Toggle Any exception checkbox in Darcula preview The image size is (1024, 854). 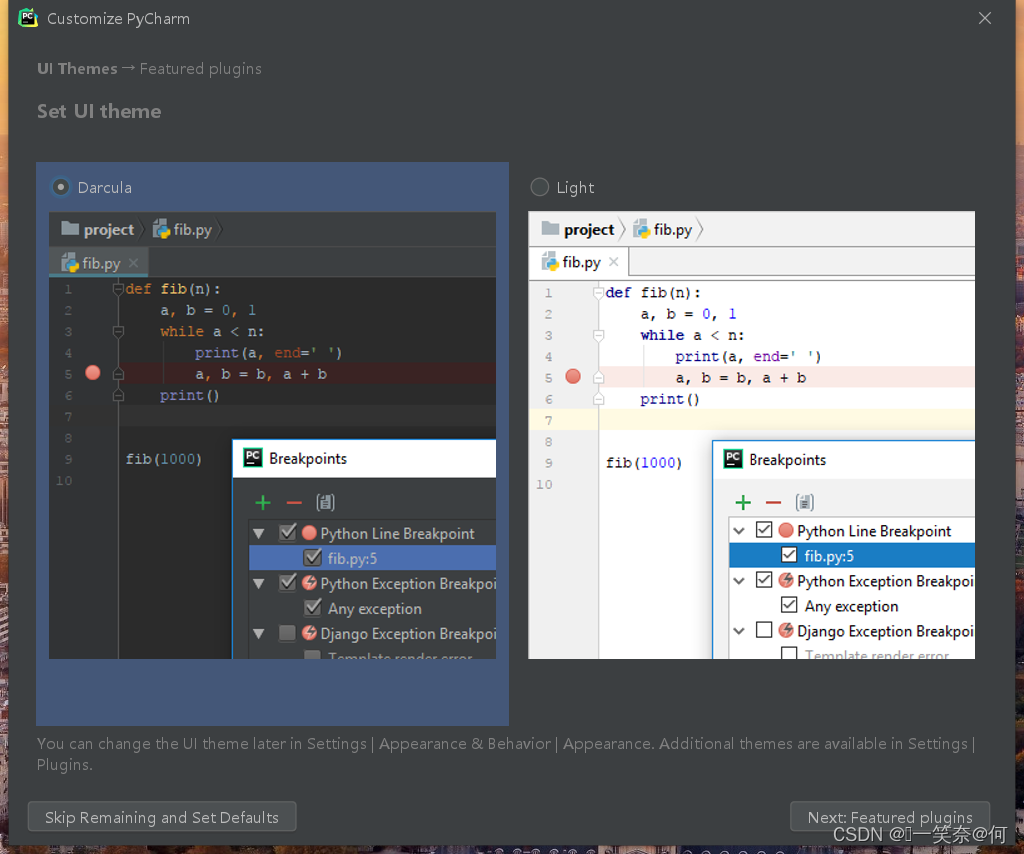312,607
